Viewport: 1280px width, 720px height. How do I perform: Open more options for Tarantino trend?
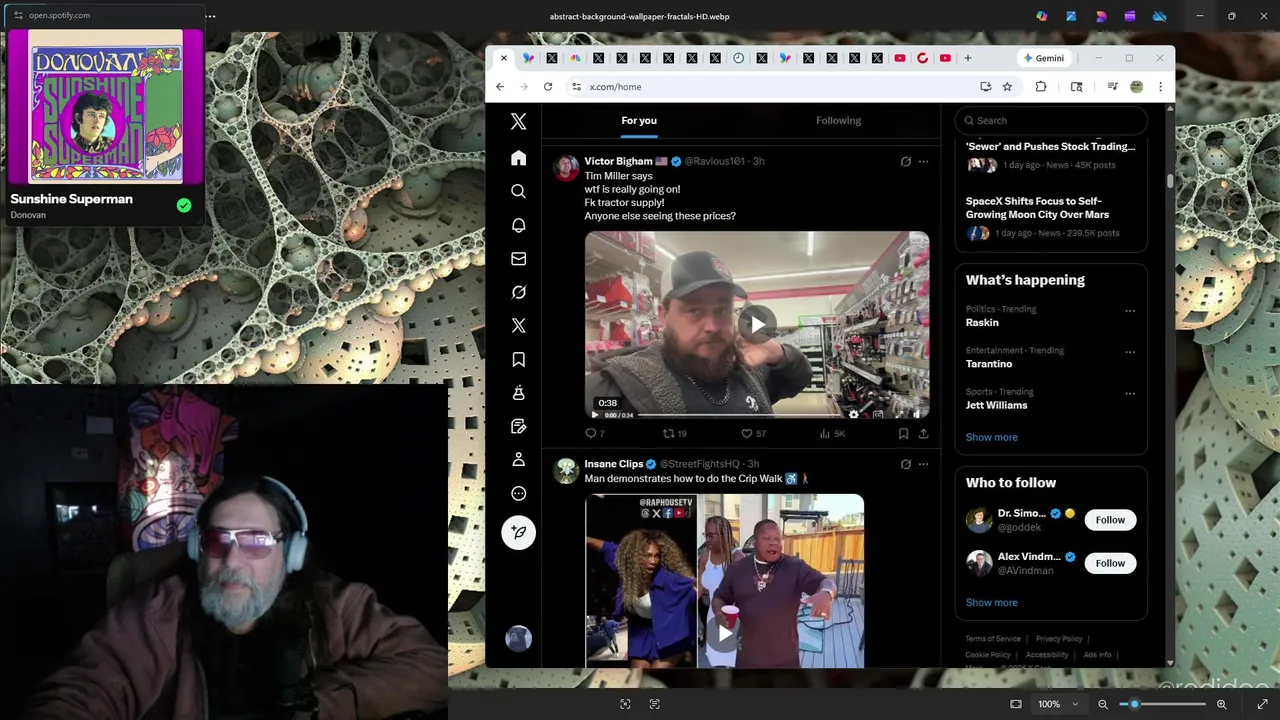pyautogui.click(x=1130, y=352)
